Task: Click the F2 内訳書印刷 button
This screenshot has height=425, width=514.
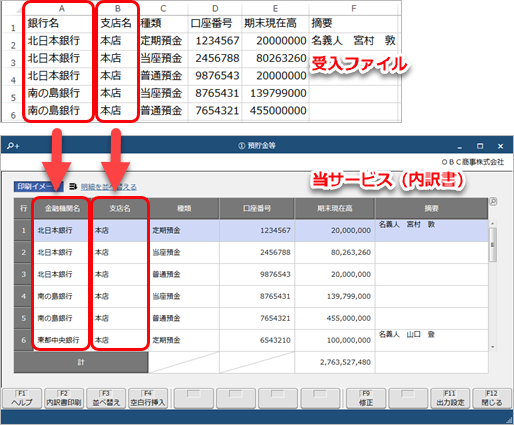Action: [64, 398]
